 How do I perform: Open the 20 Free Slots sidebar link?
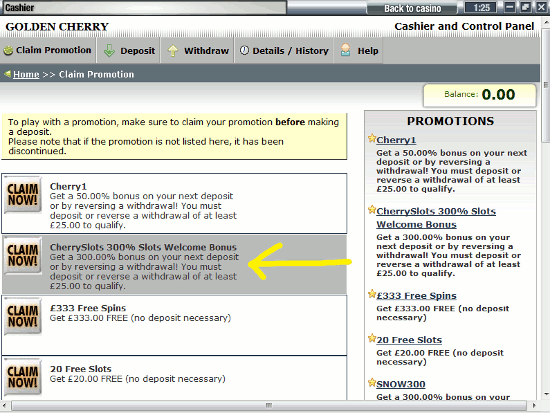tap(409, 340)
